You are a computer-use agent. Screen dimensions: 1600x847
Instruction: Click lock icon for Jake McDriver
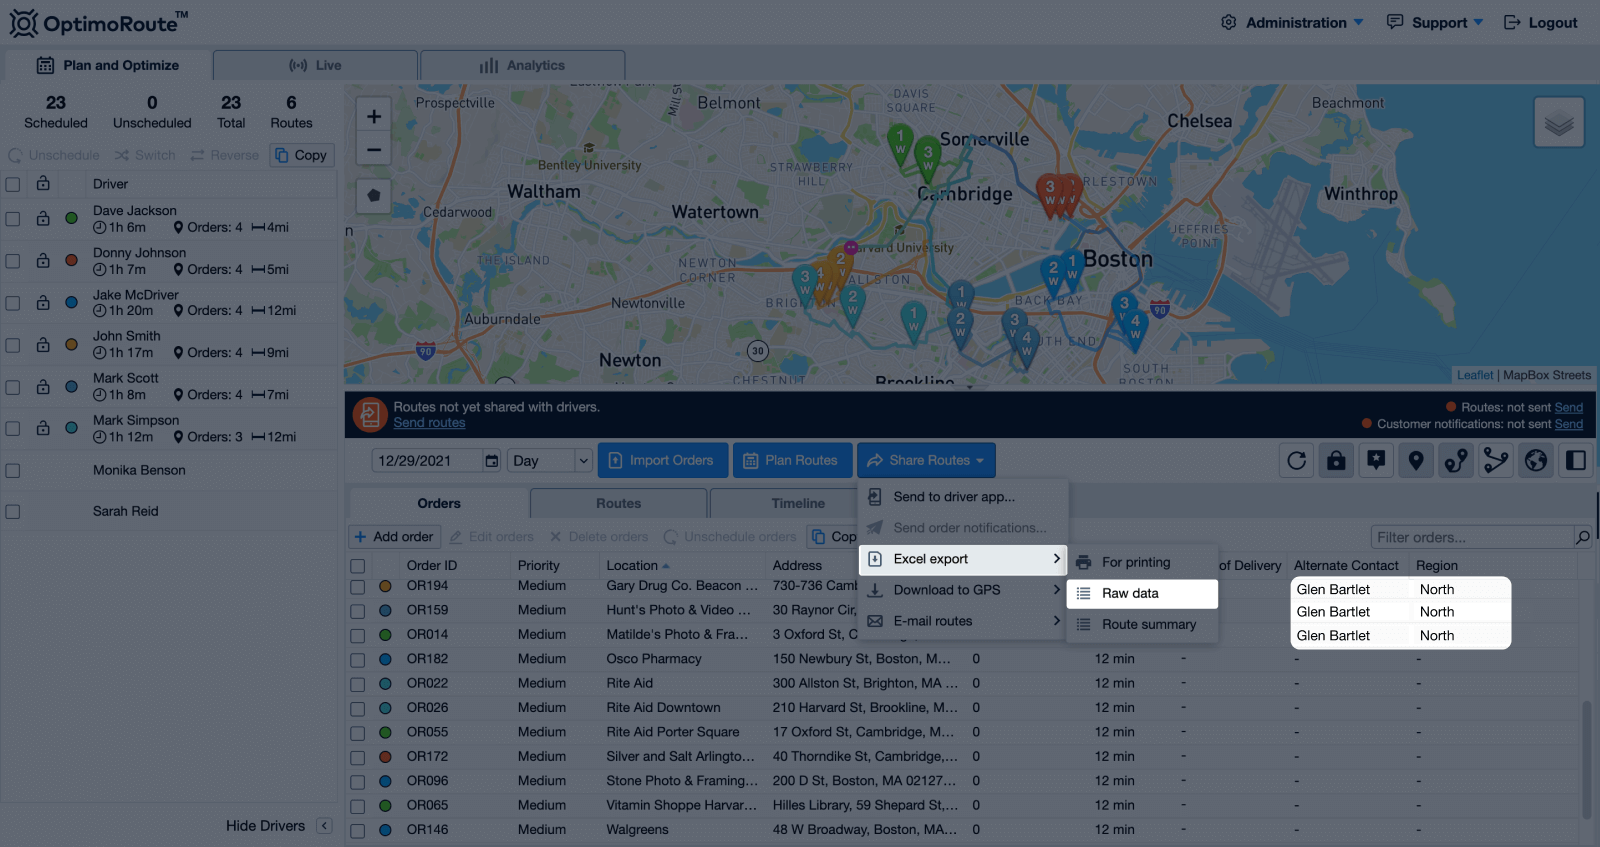[43, 302]
